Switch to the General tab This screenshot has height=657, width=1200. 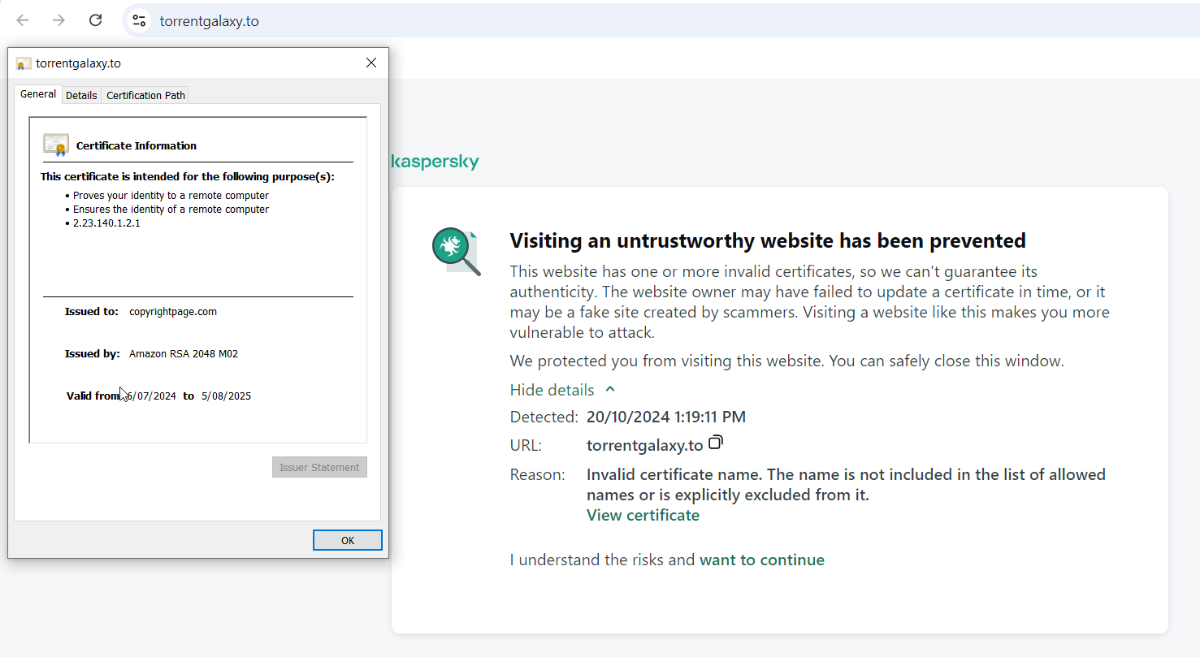[x=38, y=94]
